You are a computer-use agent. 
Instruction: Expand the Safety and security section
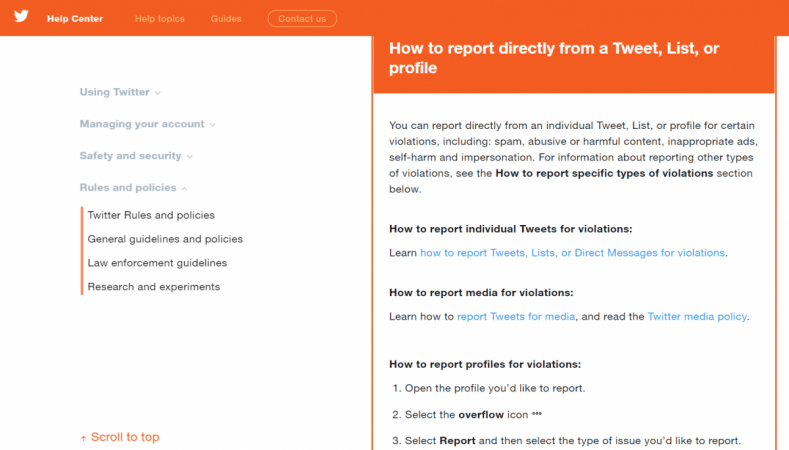(x=136, y=156)
